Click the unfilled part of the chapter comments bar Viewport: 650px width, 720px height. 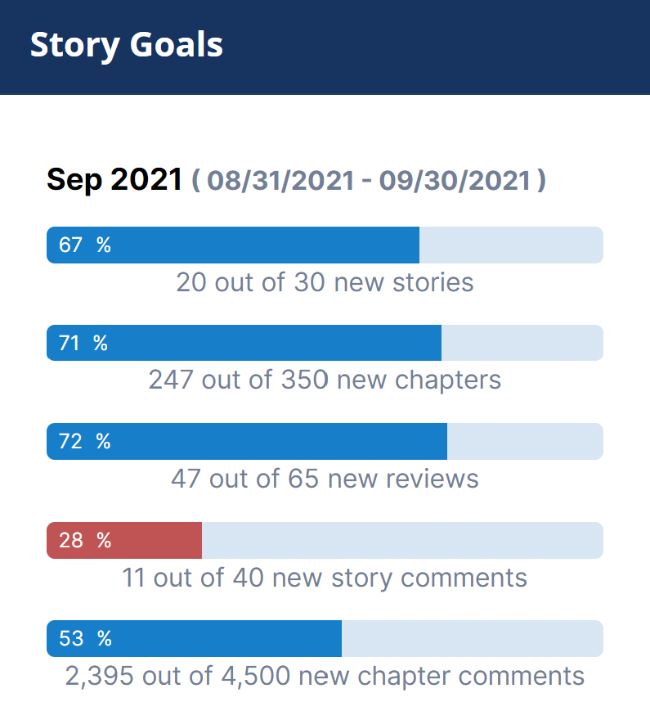(472, 638)
